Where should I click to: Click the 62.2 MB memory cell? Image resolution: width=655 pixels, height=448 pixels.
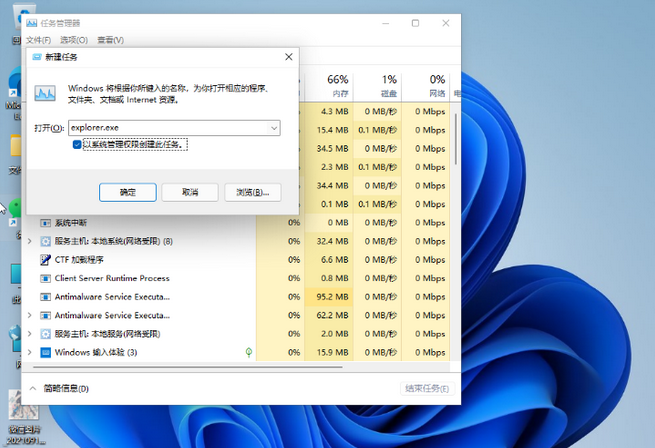[329, 315]
